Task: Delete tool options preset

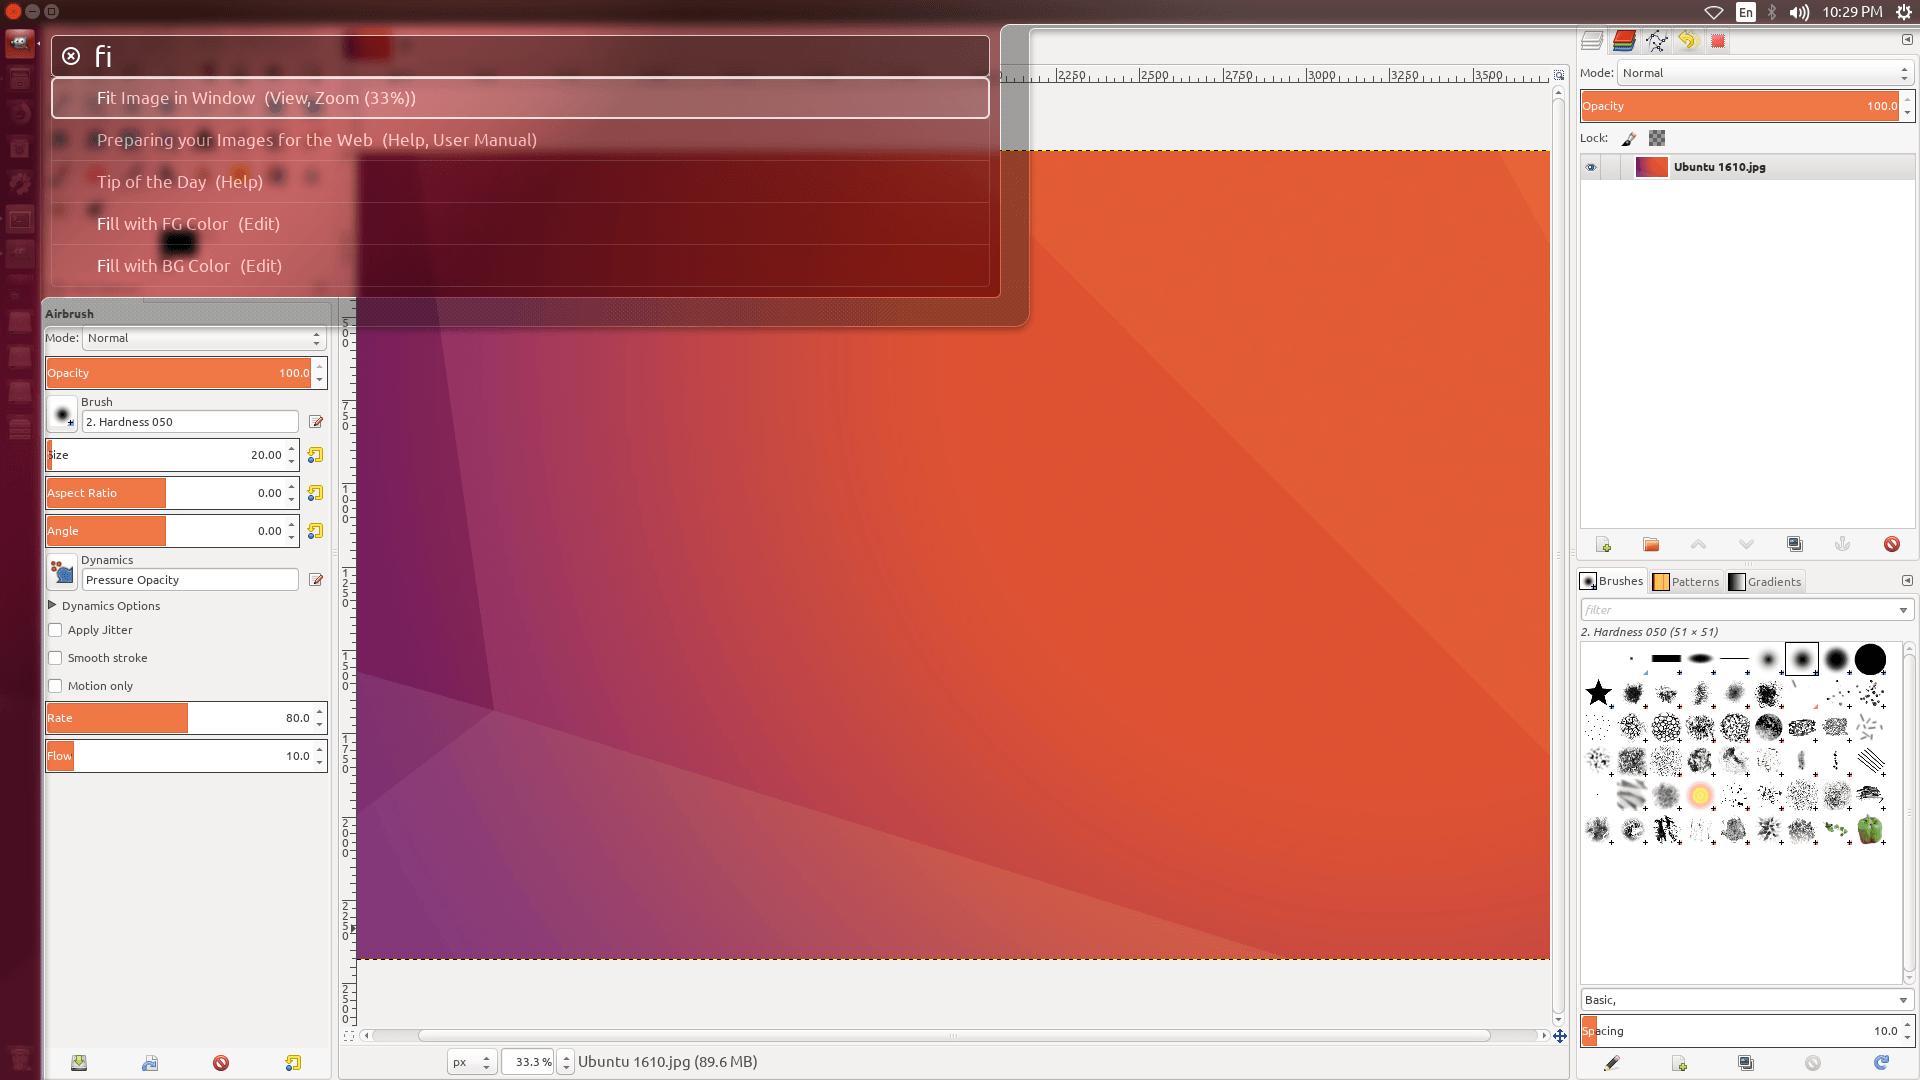Action: (x=221, y=1063)
